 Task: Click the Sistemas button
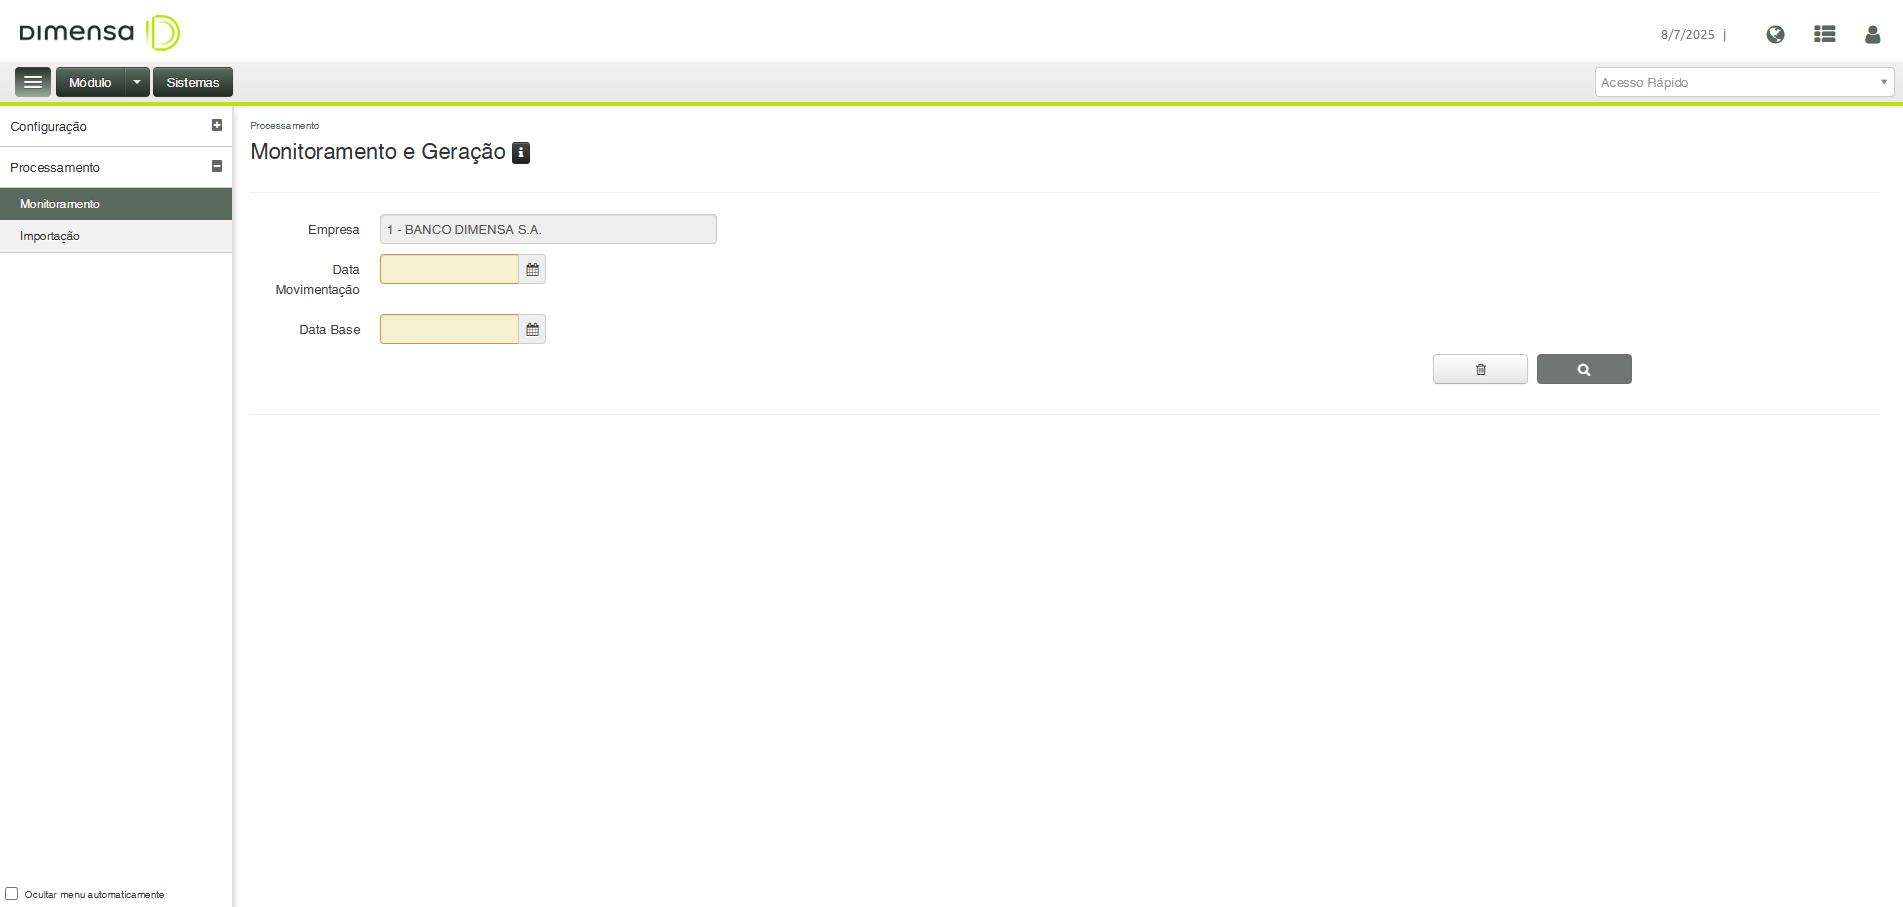click(x=193, y=82)
